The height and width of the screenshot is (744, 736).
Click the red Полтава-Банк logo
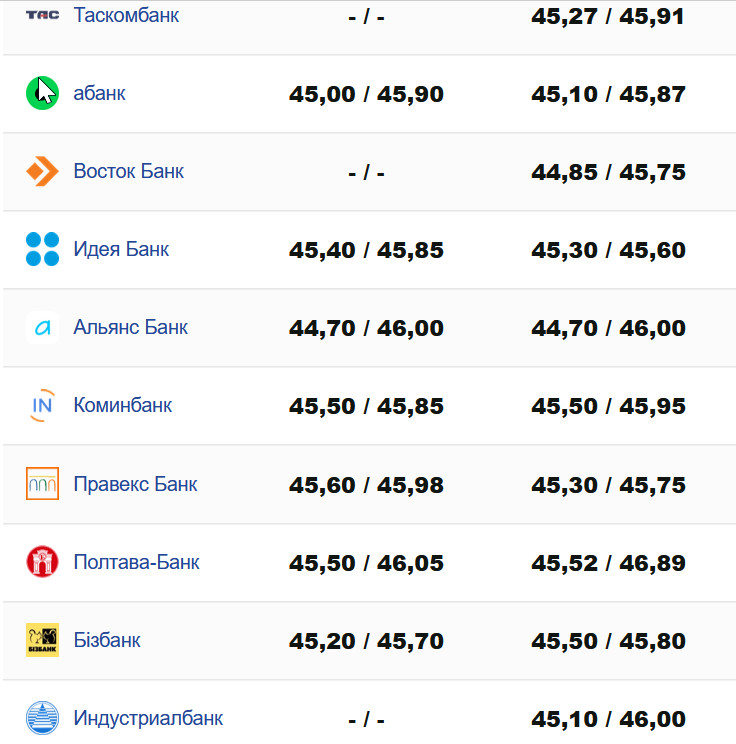[42, 562]
